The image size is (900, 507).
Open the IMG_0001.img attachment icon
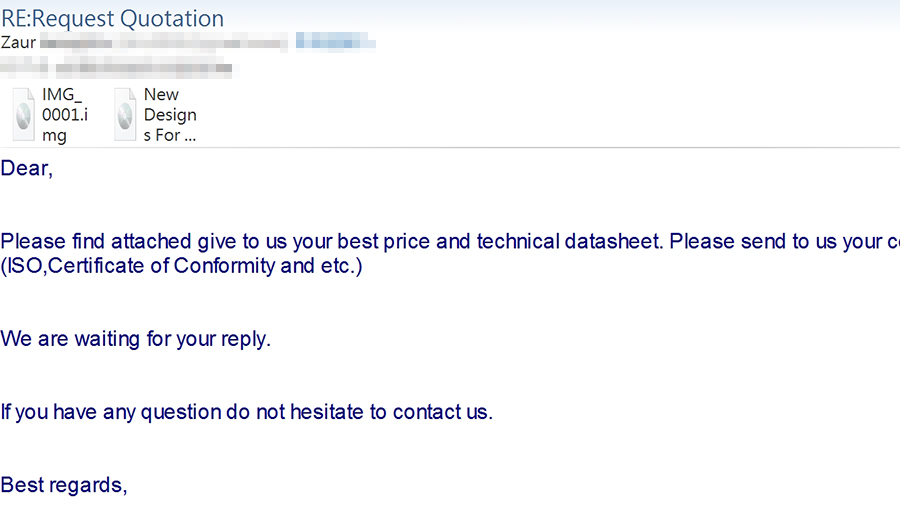[24, 114]
